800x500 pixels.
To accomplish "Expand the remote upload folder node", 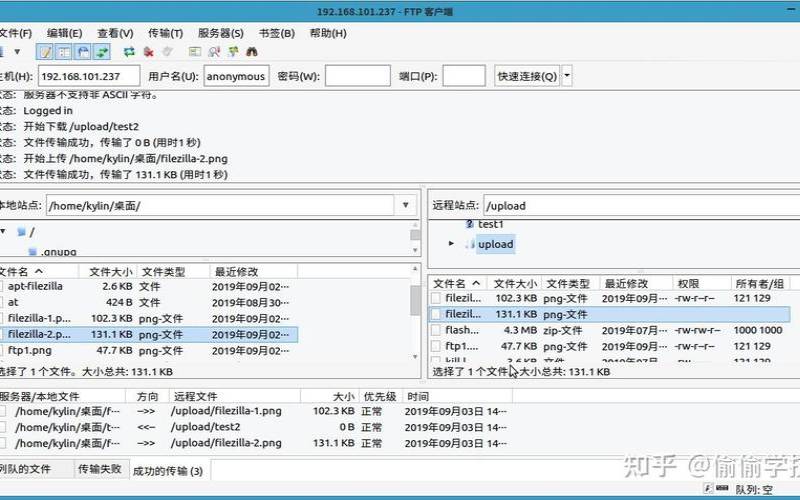I will [451, 243].
